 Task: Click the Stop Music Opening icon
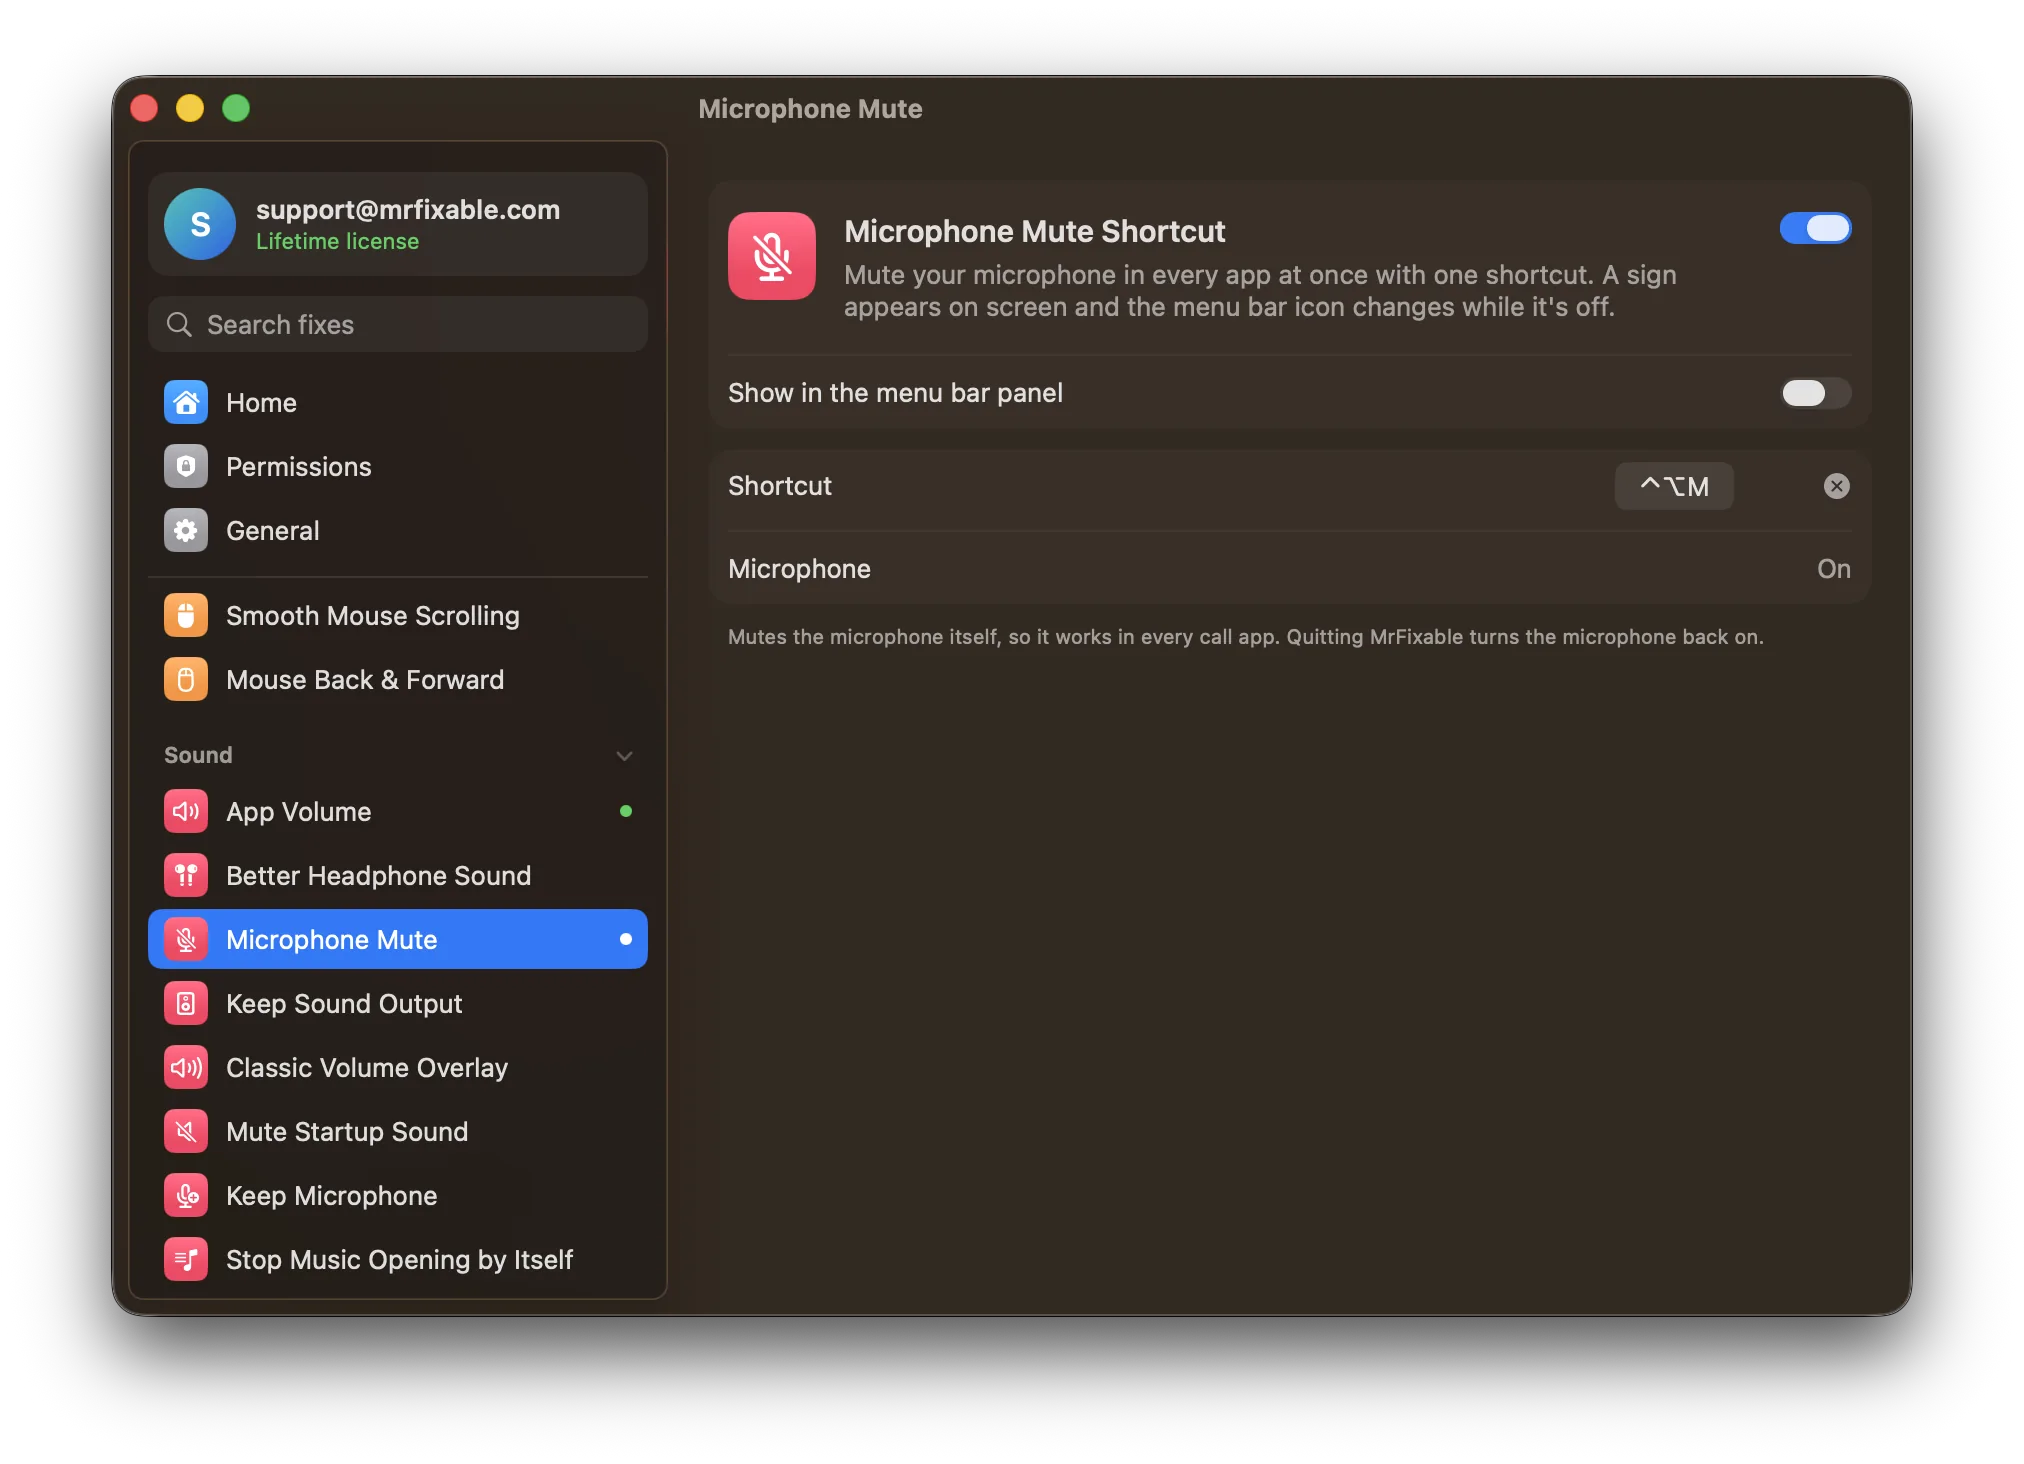186,1260
